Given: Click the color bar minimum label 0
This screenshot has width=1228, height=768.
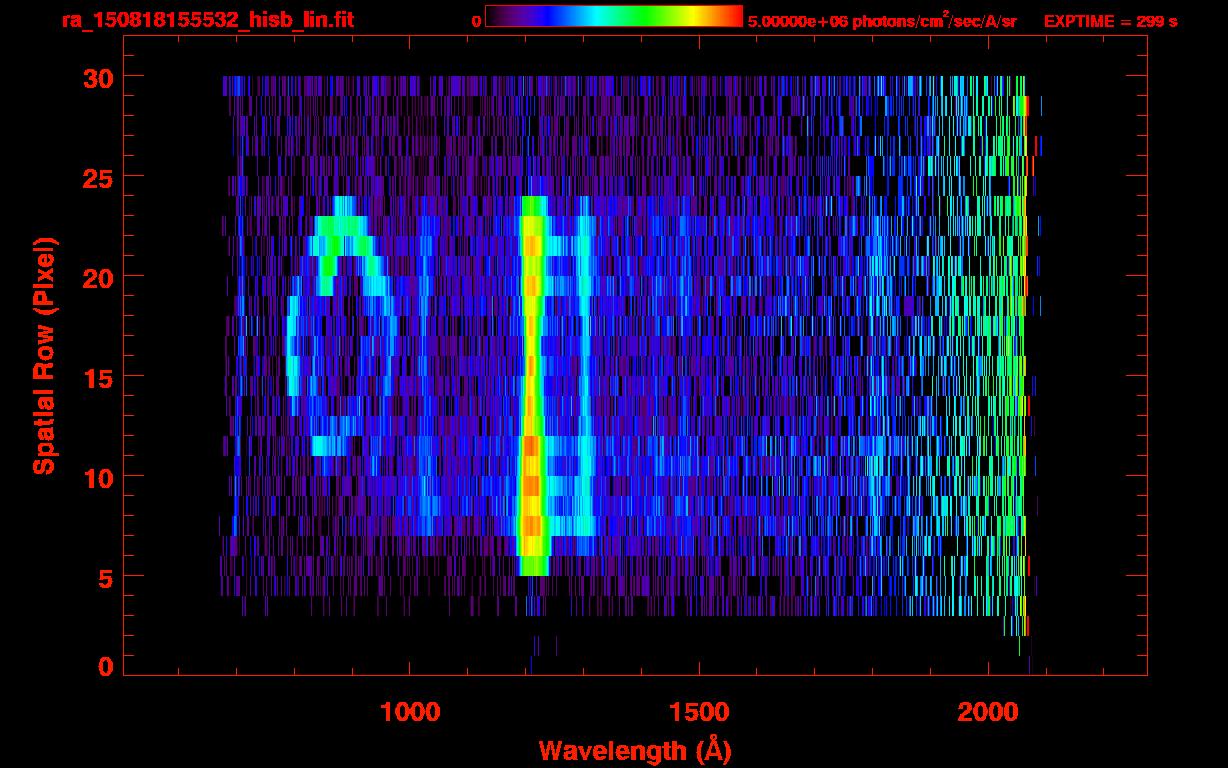Looking at the screenshot, I should [476, 21].
